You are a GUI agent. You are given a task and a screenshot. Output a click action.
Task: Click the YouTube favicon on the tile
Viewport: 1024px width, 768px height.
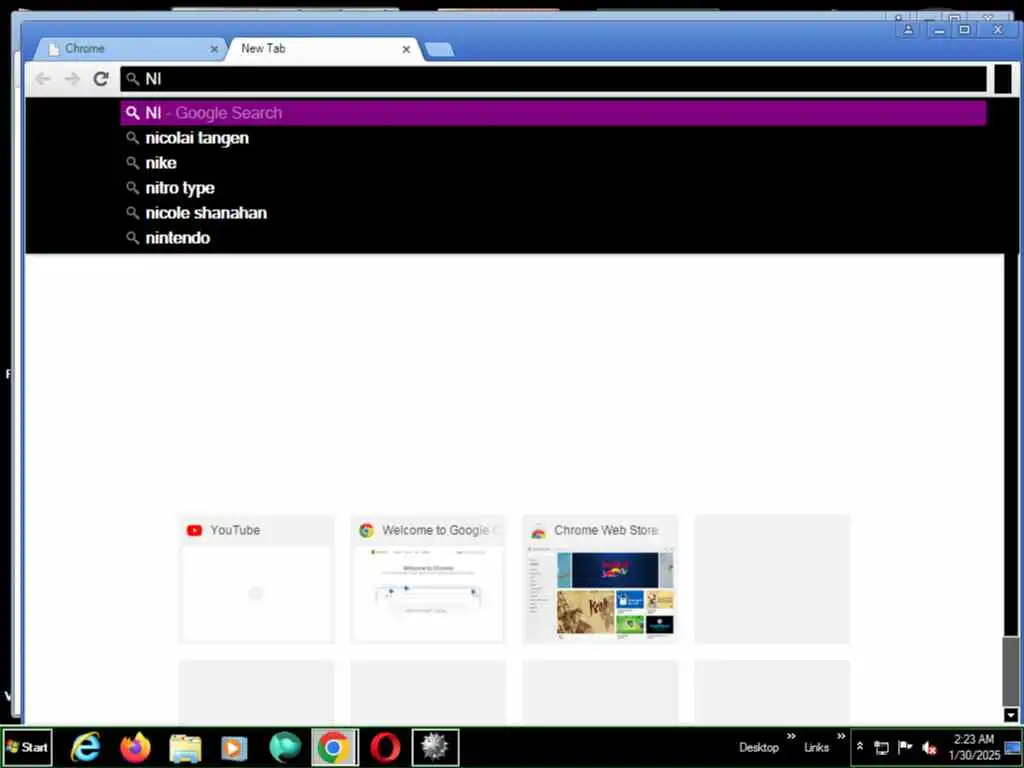pyautogui.click(x=194, y=530)
